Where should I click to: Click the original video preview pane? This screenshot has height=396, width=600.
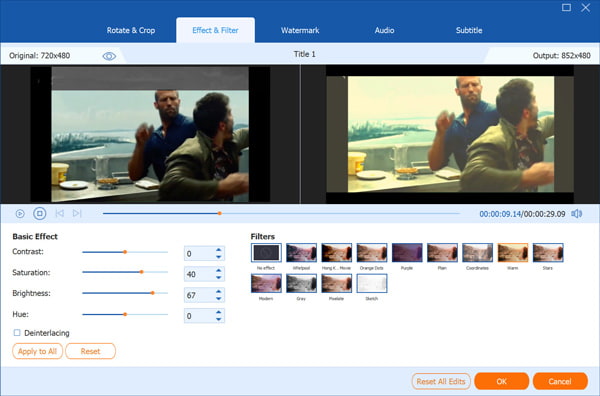point(150,134)
